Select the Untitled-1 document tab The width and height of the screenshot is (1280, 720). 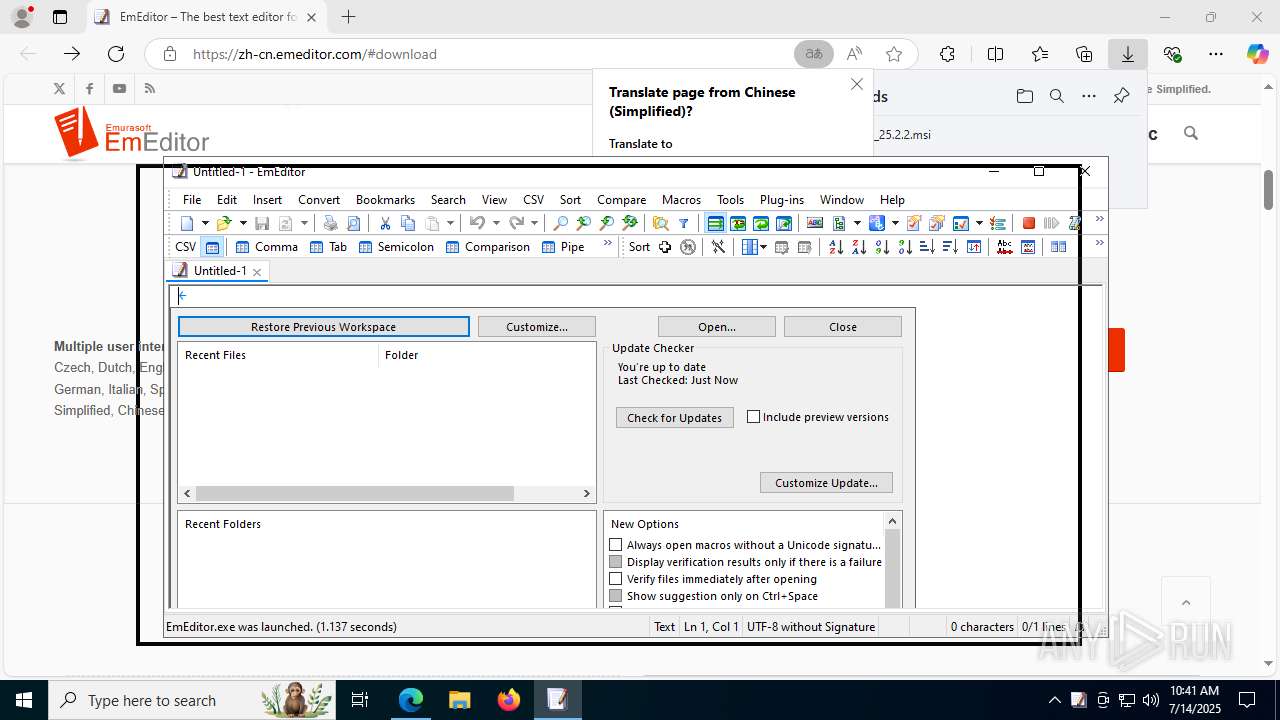pyautogui.click(x=219, y=271)
